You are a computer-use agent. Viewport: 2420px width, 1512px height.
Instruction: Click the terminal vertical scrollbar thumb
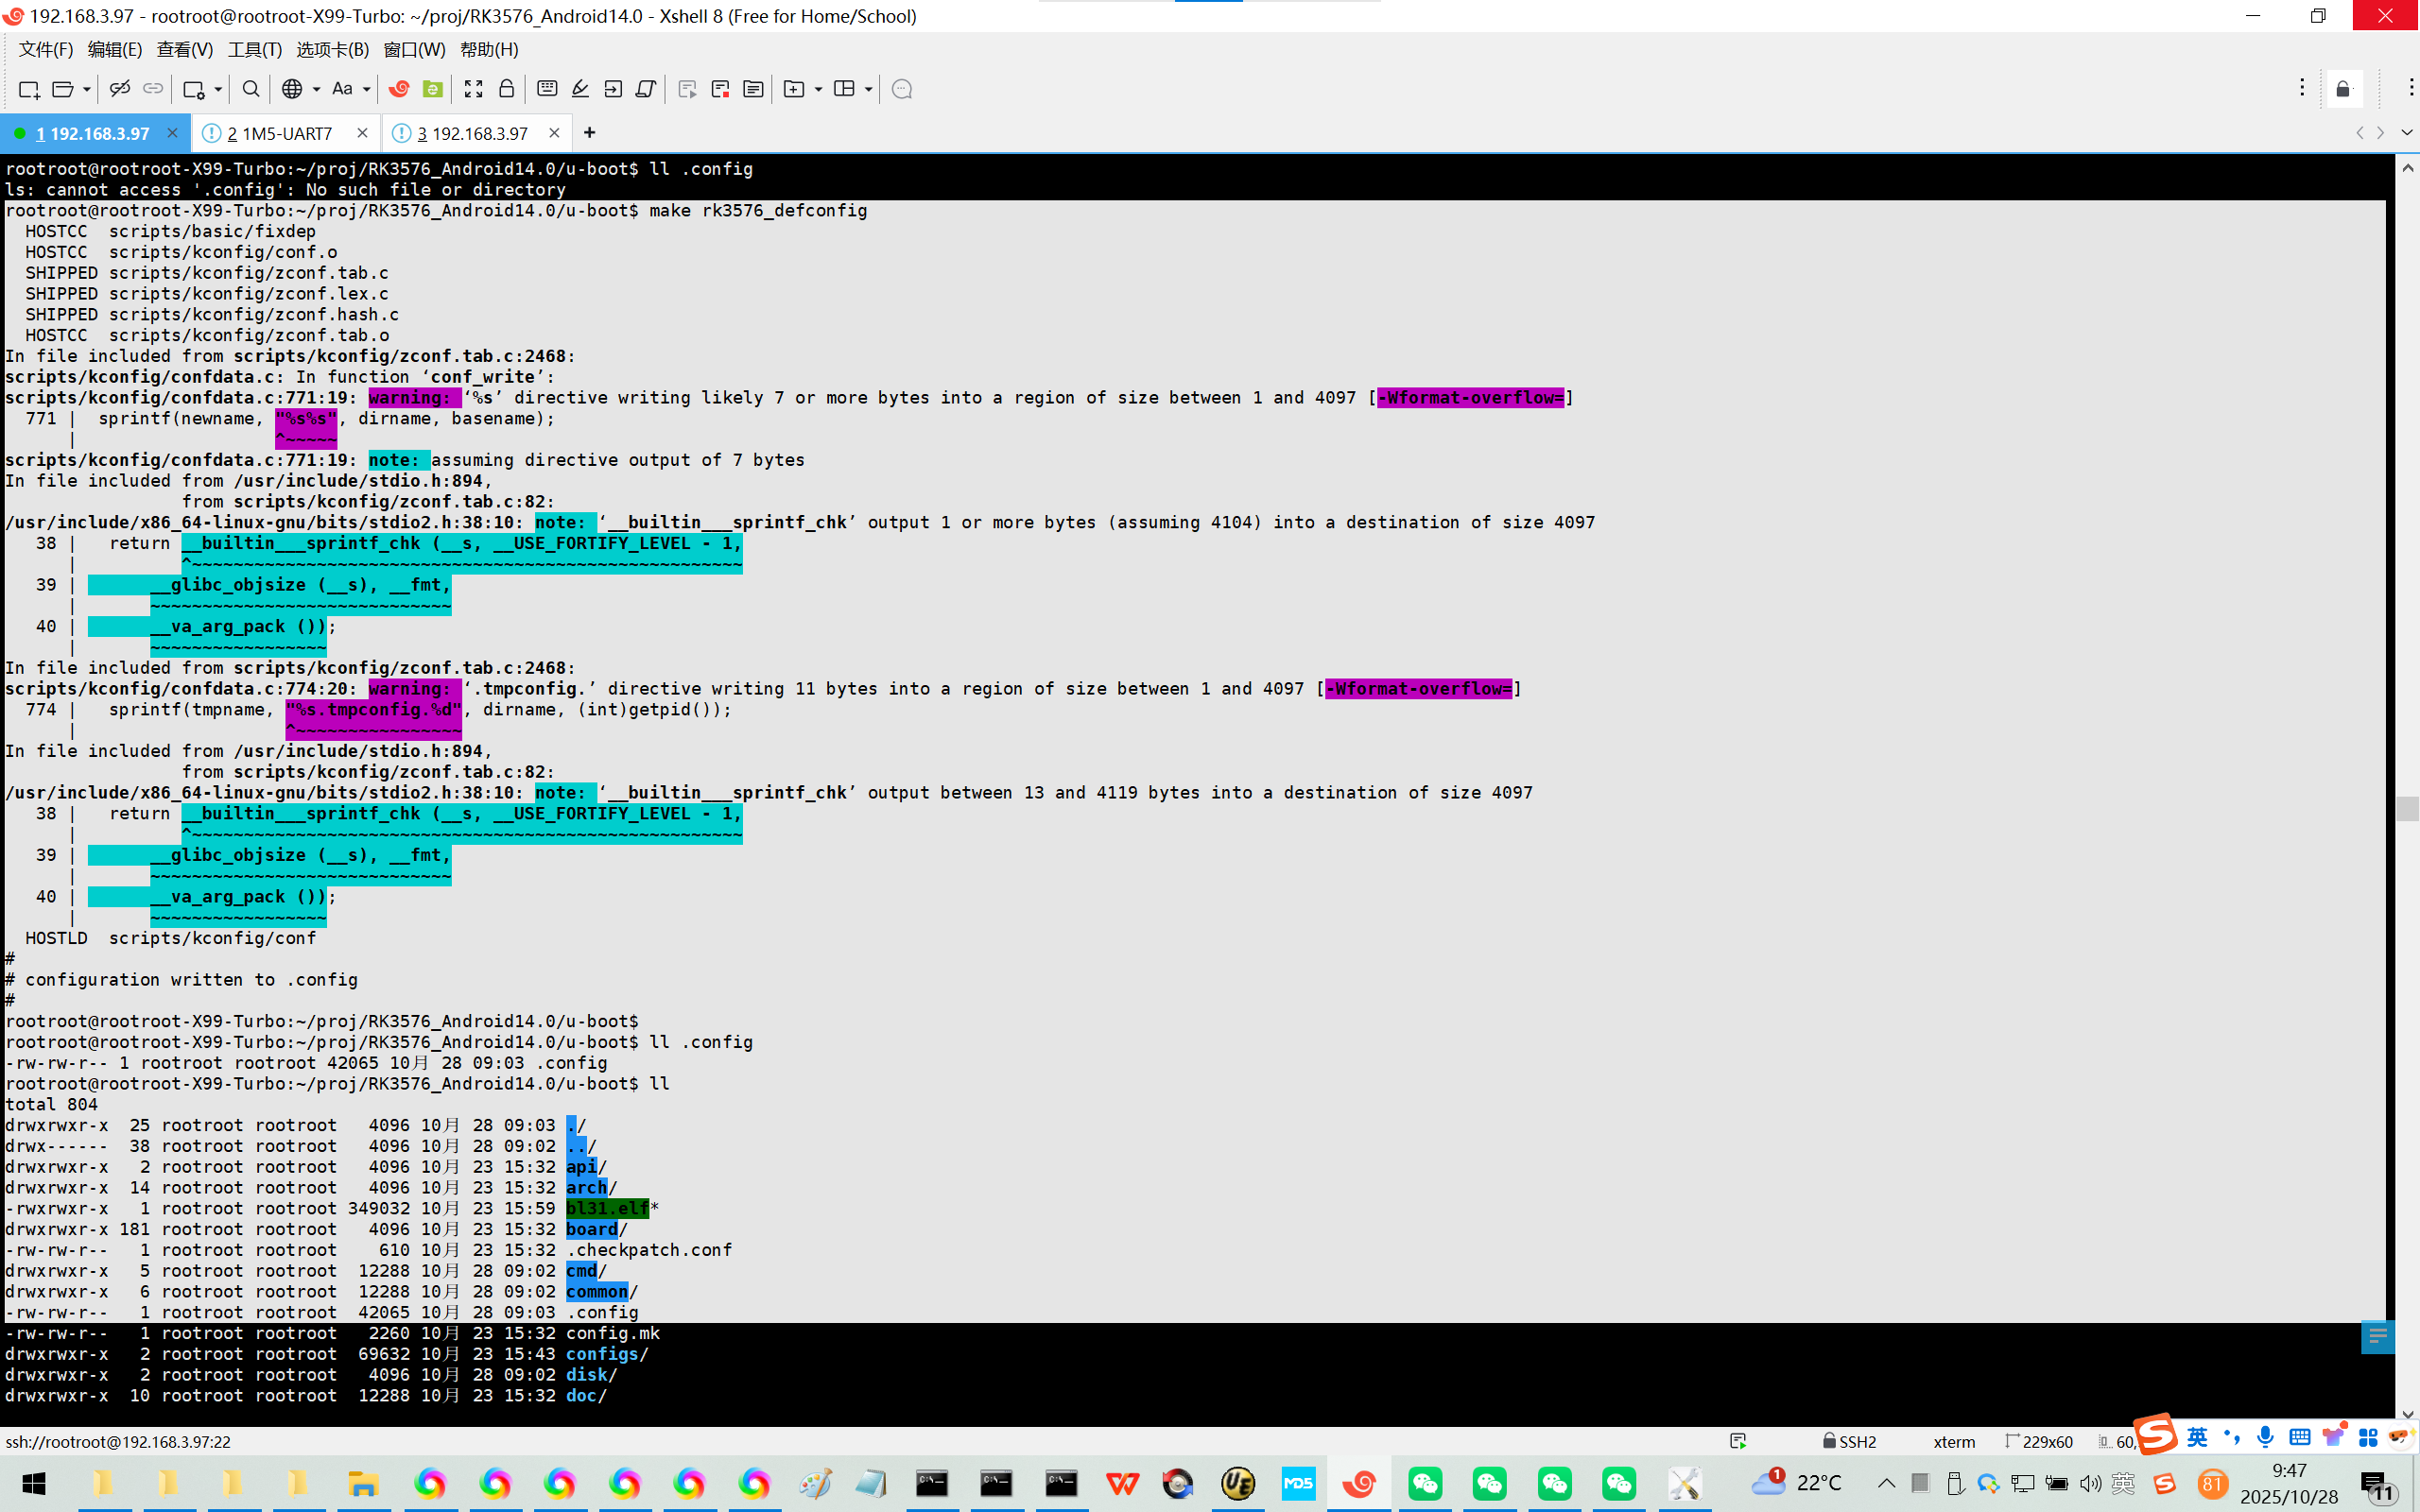coord(2407,807)
